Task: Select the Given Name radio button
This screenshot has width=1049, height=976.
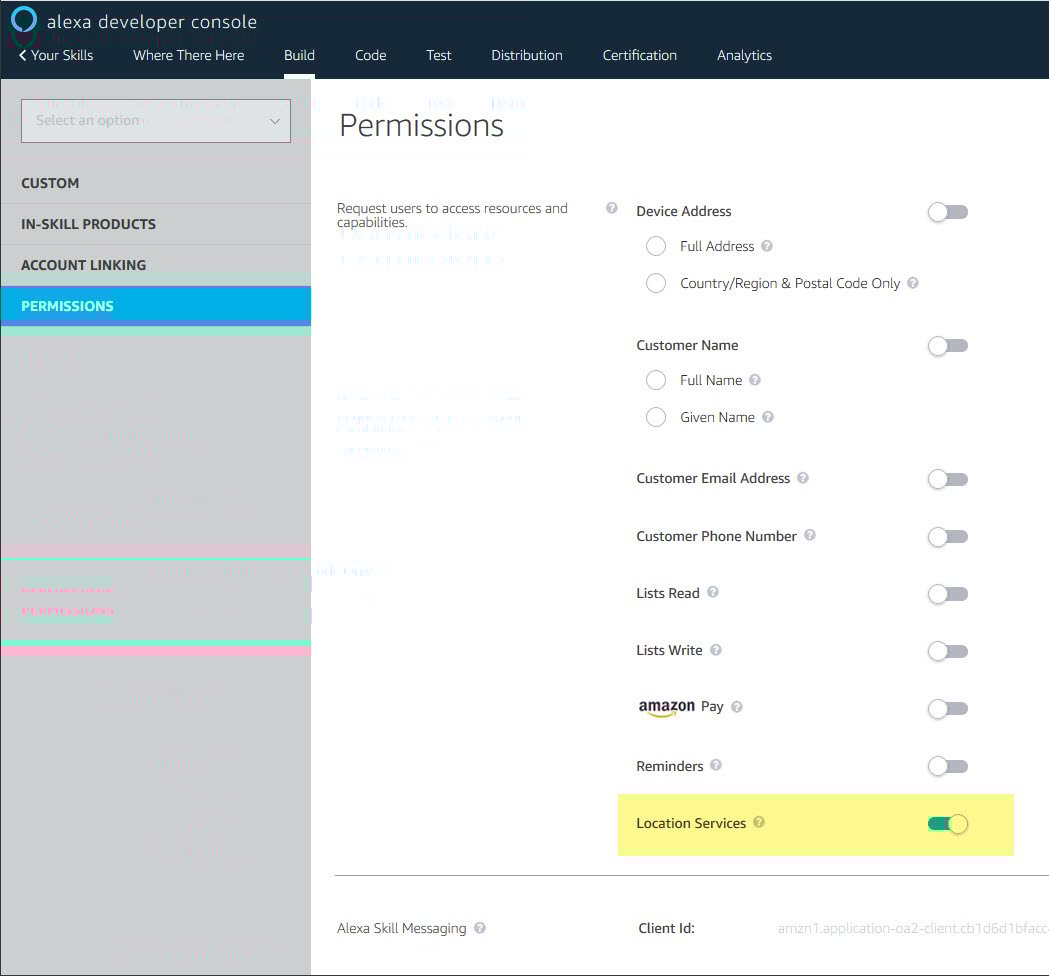Action: pyautogui.click(x=656, y=417)
